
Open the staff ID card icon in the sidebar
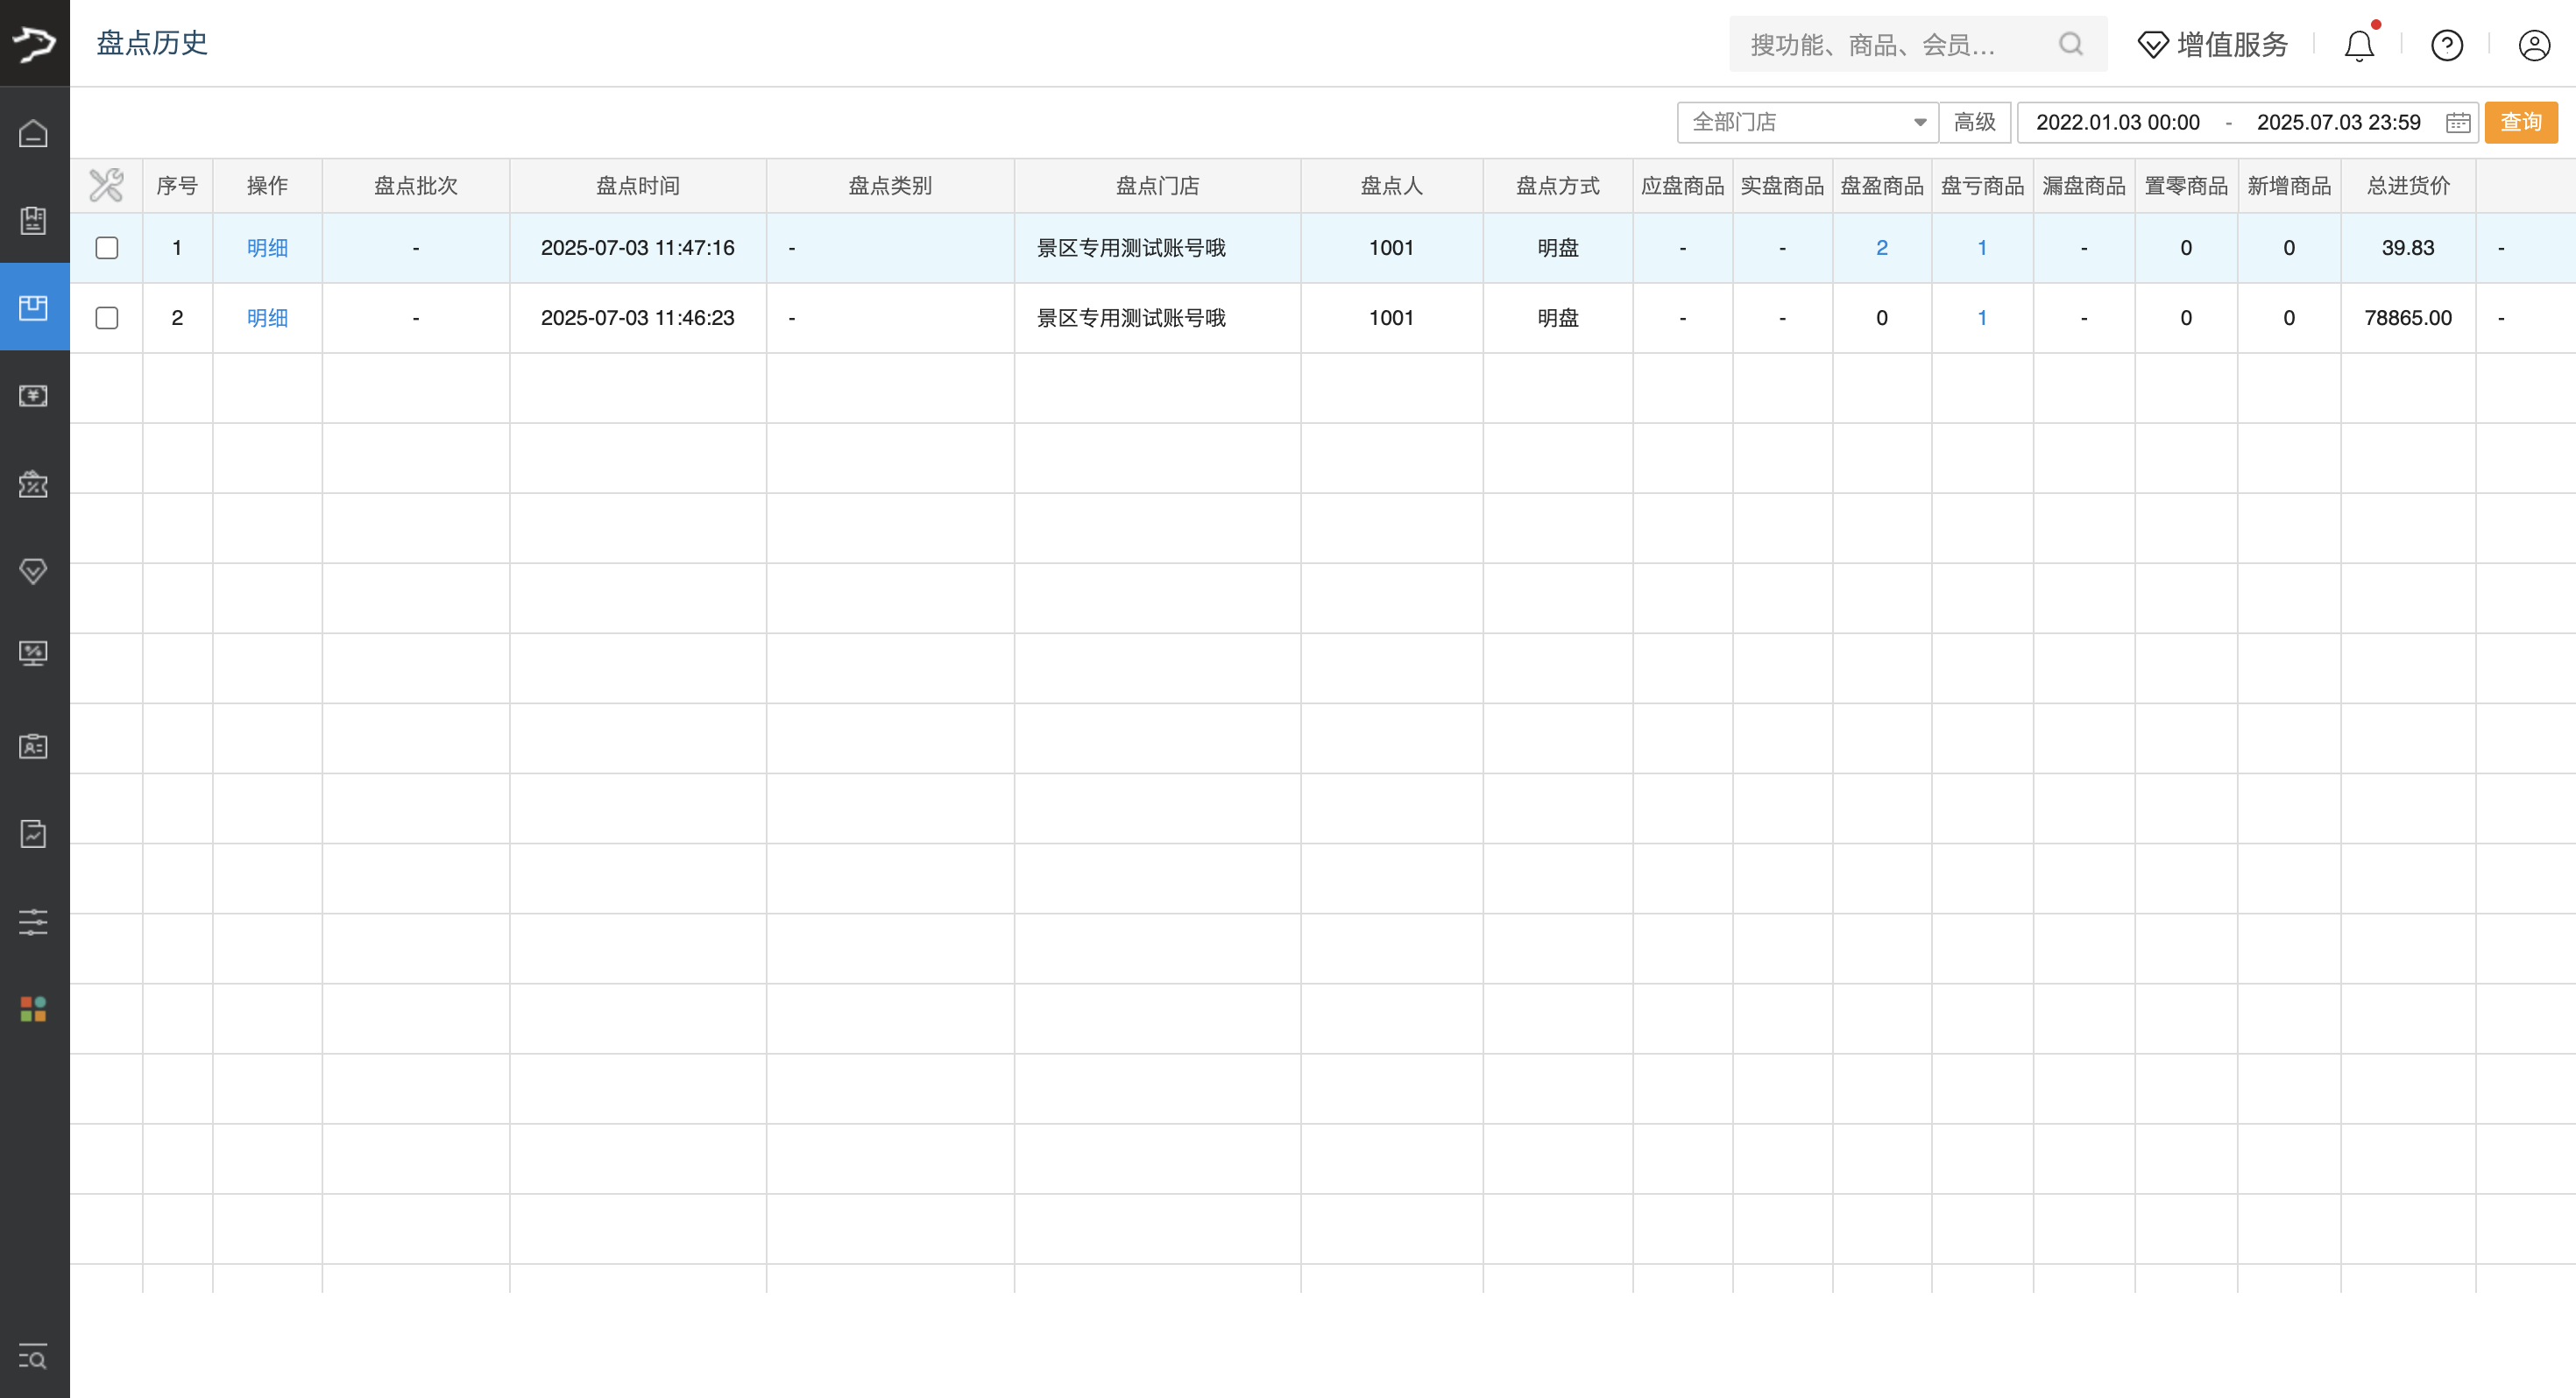pyautogui.click(x=34, y=746)
